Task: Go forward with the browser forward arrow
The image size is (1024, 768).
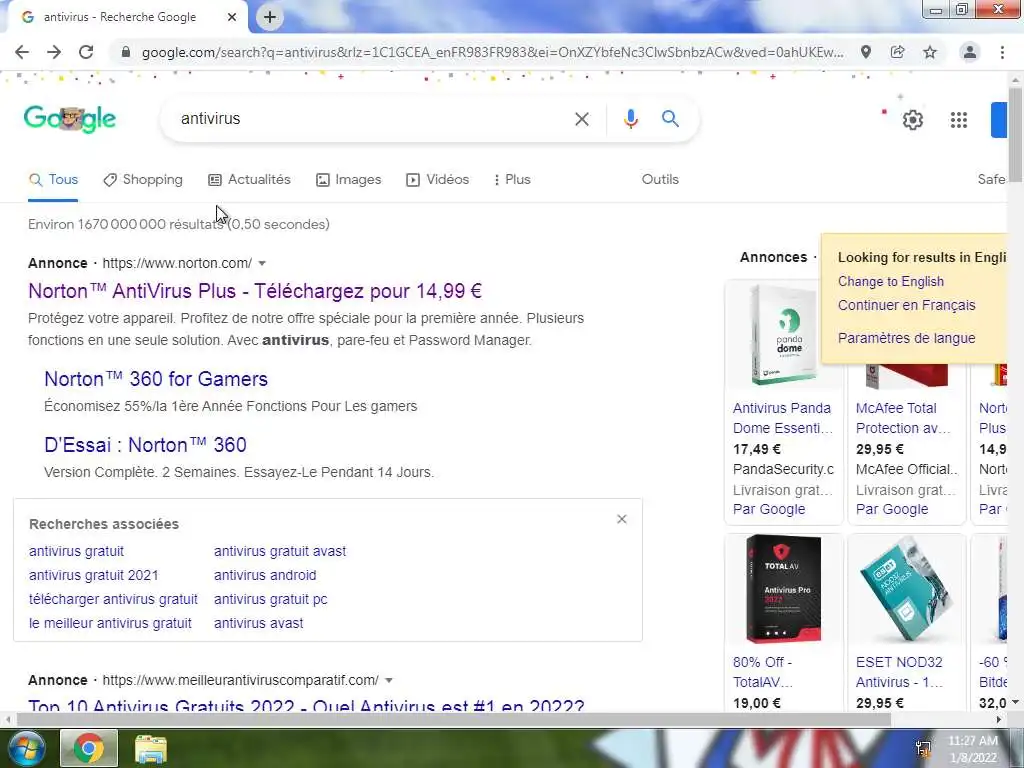Action: click(54, 52)
